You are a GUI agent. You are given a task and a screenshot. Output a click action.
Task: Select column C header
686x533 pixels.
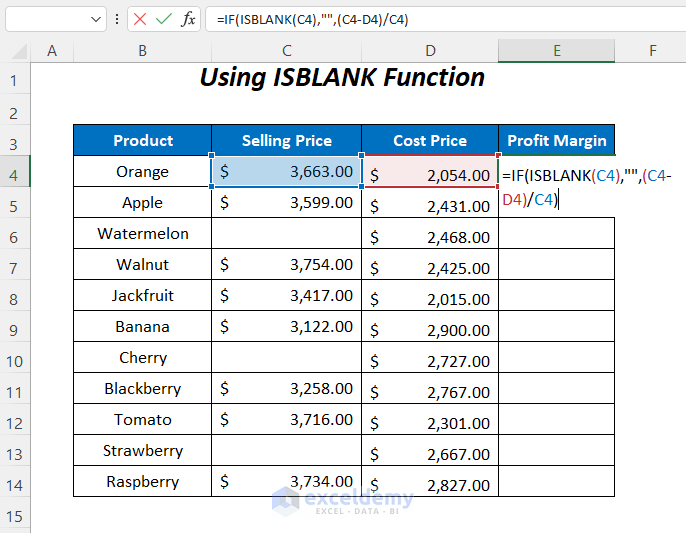[x=287, y=51]
